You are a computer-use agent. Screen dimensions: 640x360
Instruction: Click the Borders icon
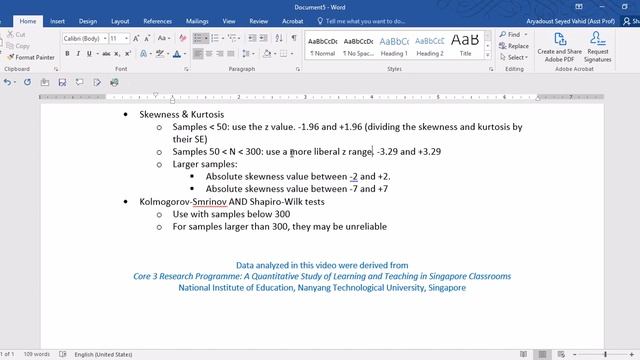point(283,53)
